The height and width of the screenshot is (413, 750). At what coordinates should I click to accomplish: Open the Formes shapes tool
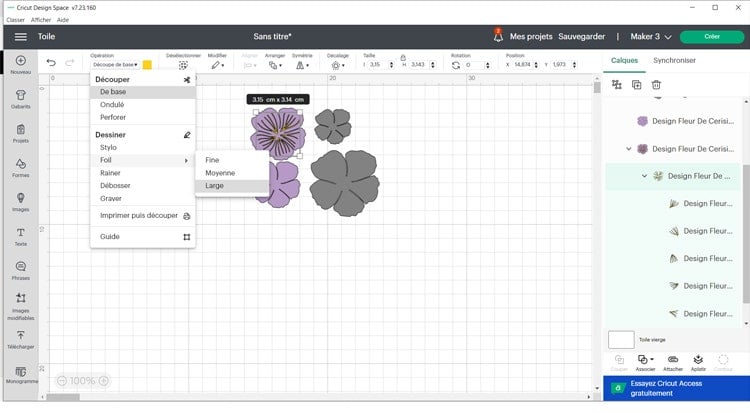click(21, 167)
